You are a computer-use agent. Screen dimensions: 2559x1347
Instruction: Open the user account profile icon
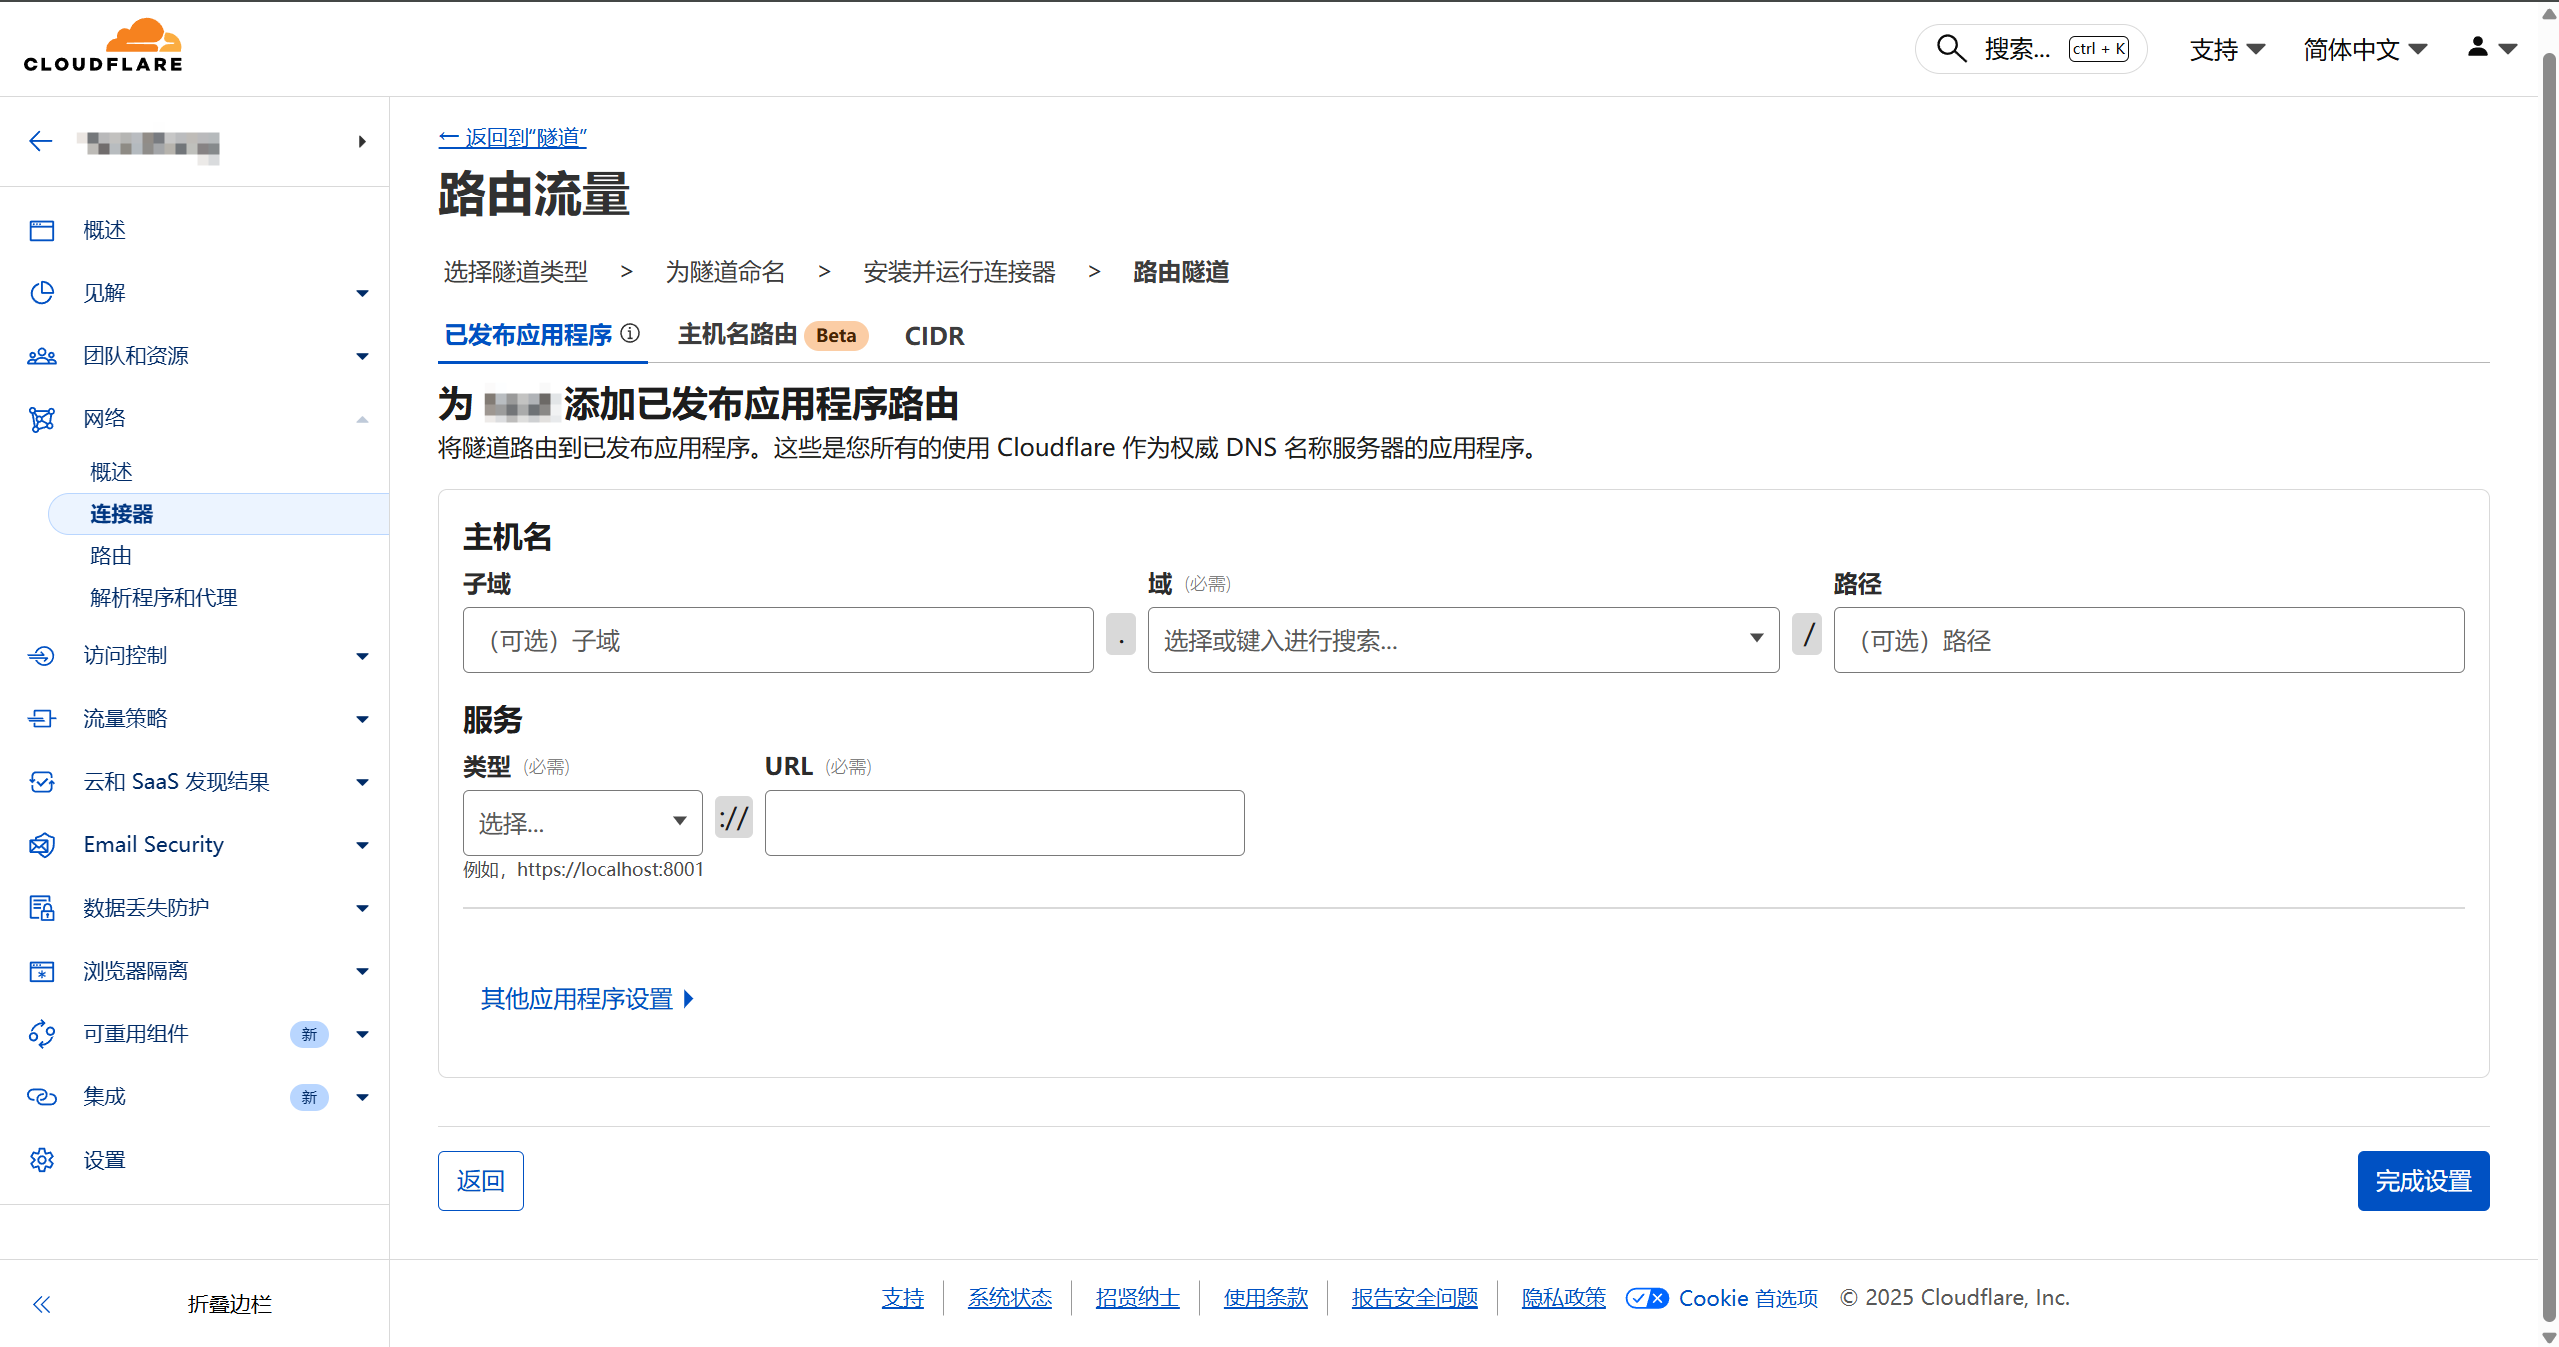2477,47
